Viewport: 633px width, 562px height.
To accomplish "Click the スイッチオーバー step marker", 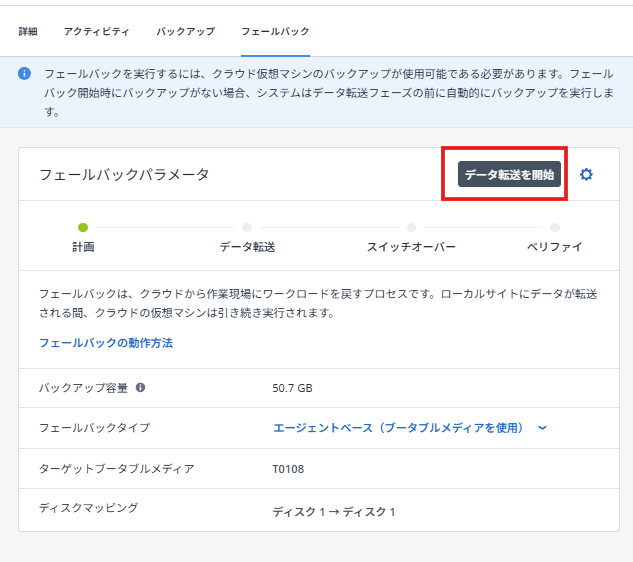I will point(411,227).
